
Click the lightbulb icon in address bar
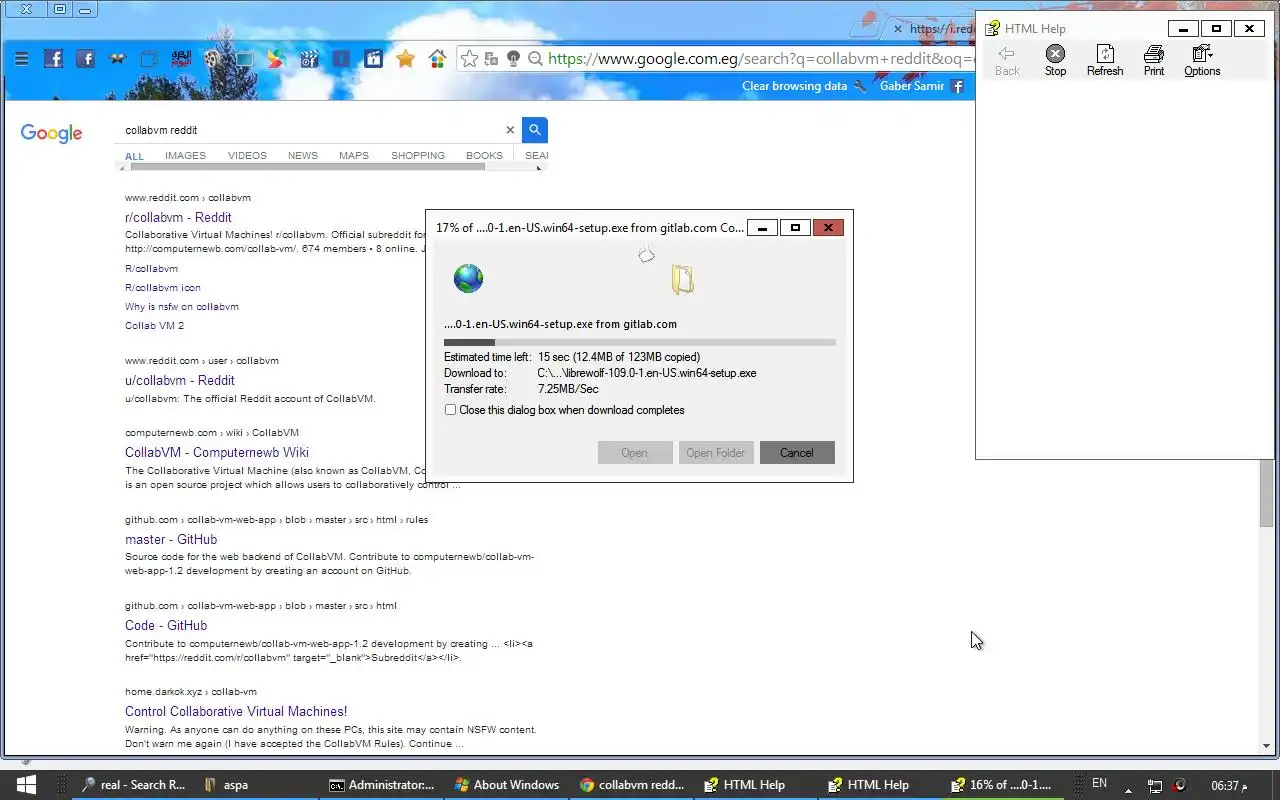[x=513, y=59]
